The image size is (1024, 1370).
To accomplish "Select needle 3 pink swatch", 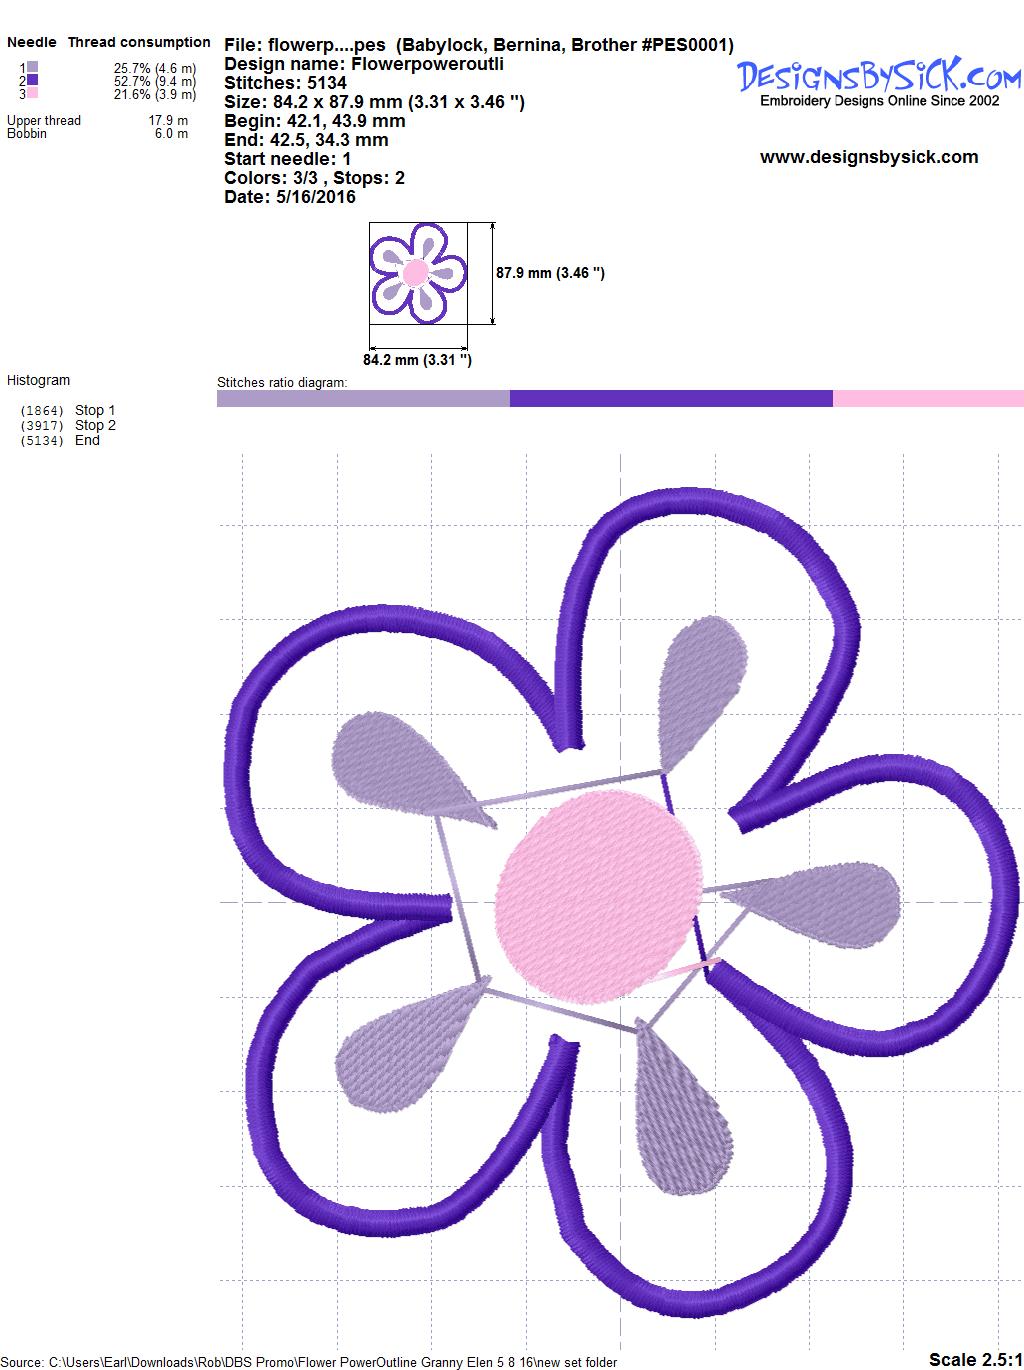I will [x=33, y=93].
